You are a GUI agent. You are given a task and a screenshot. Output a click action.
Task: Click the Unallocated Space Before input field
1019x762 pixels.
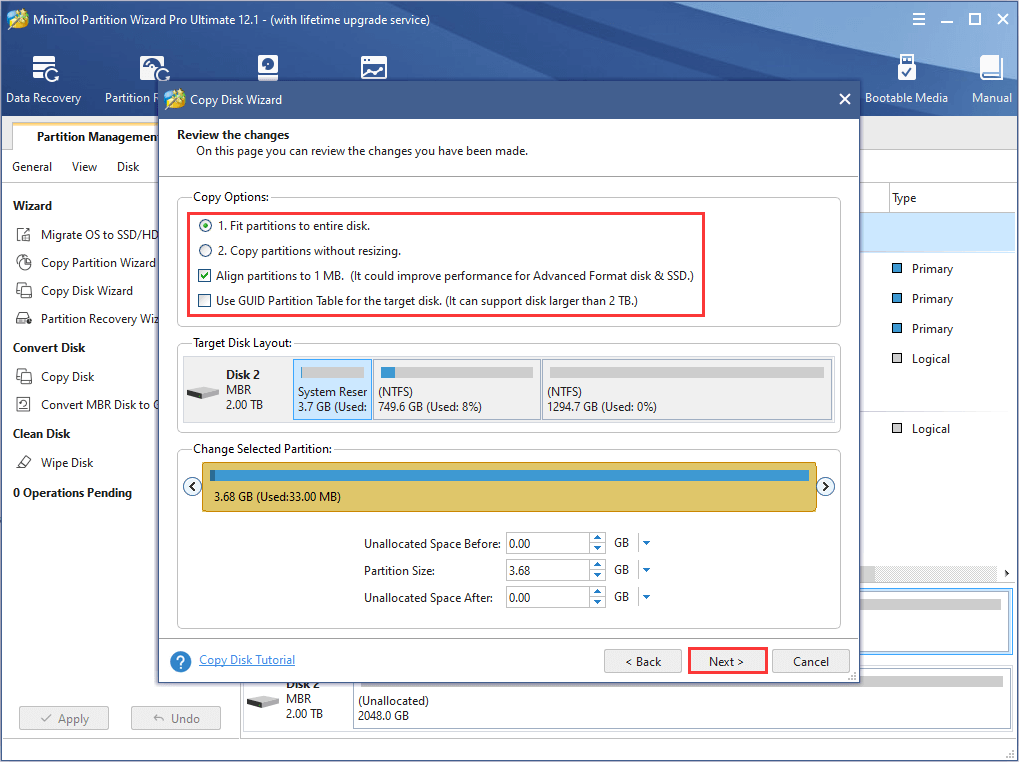pyautogui.click(x=547, y=543)
